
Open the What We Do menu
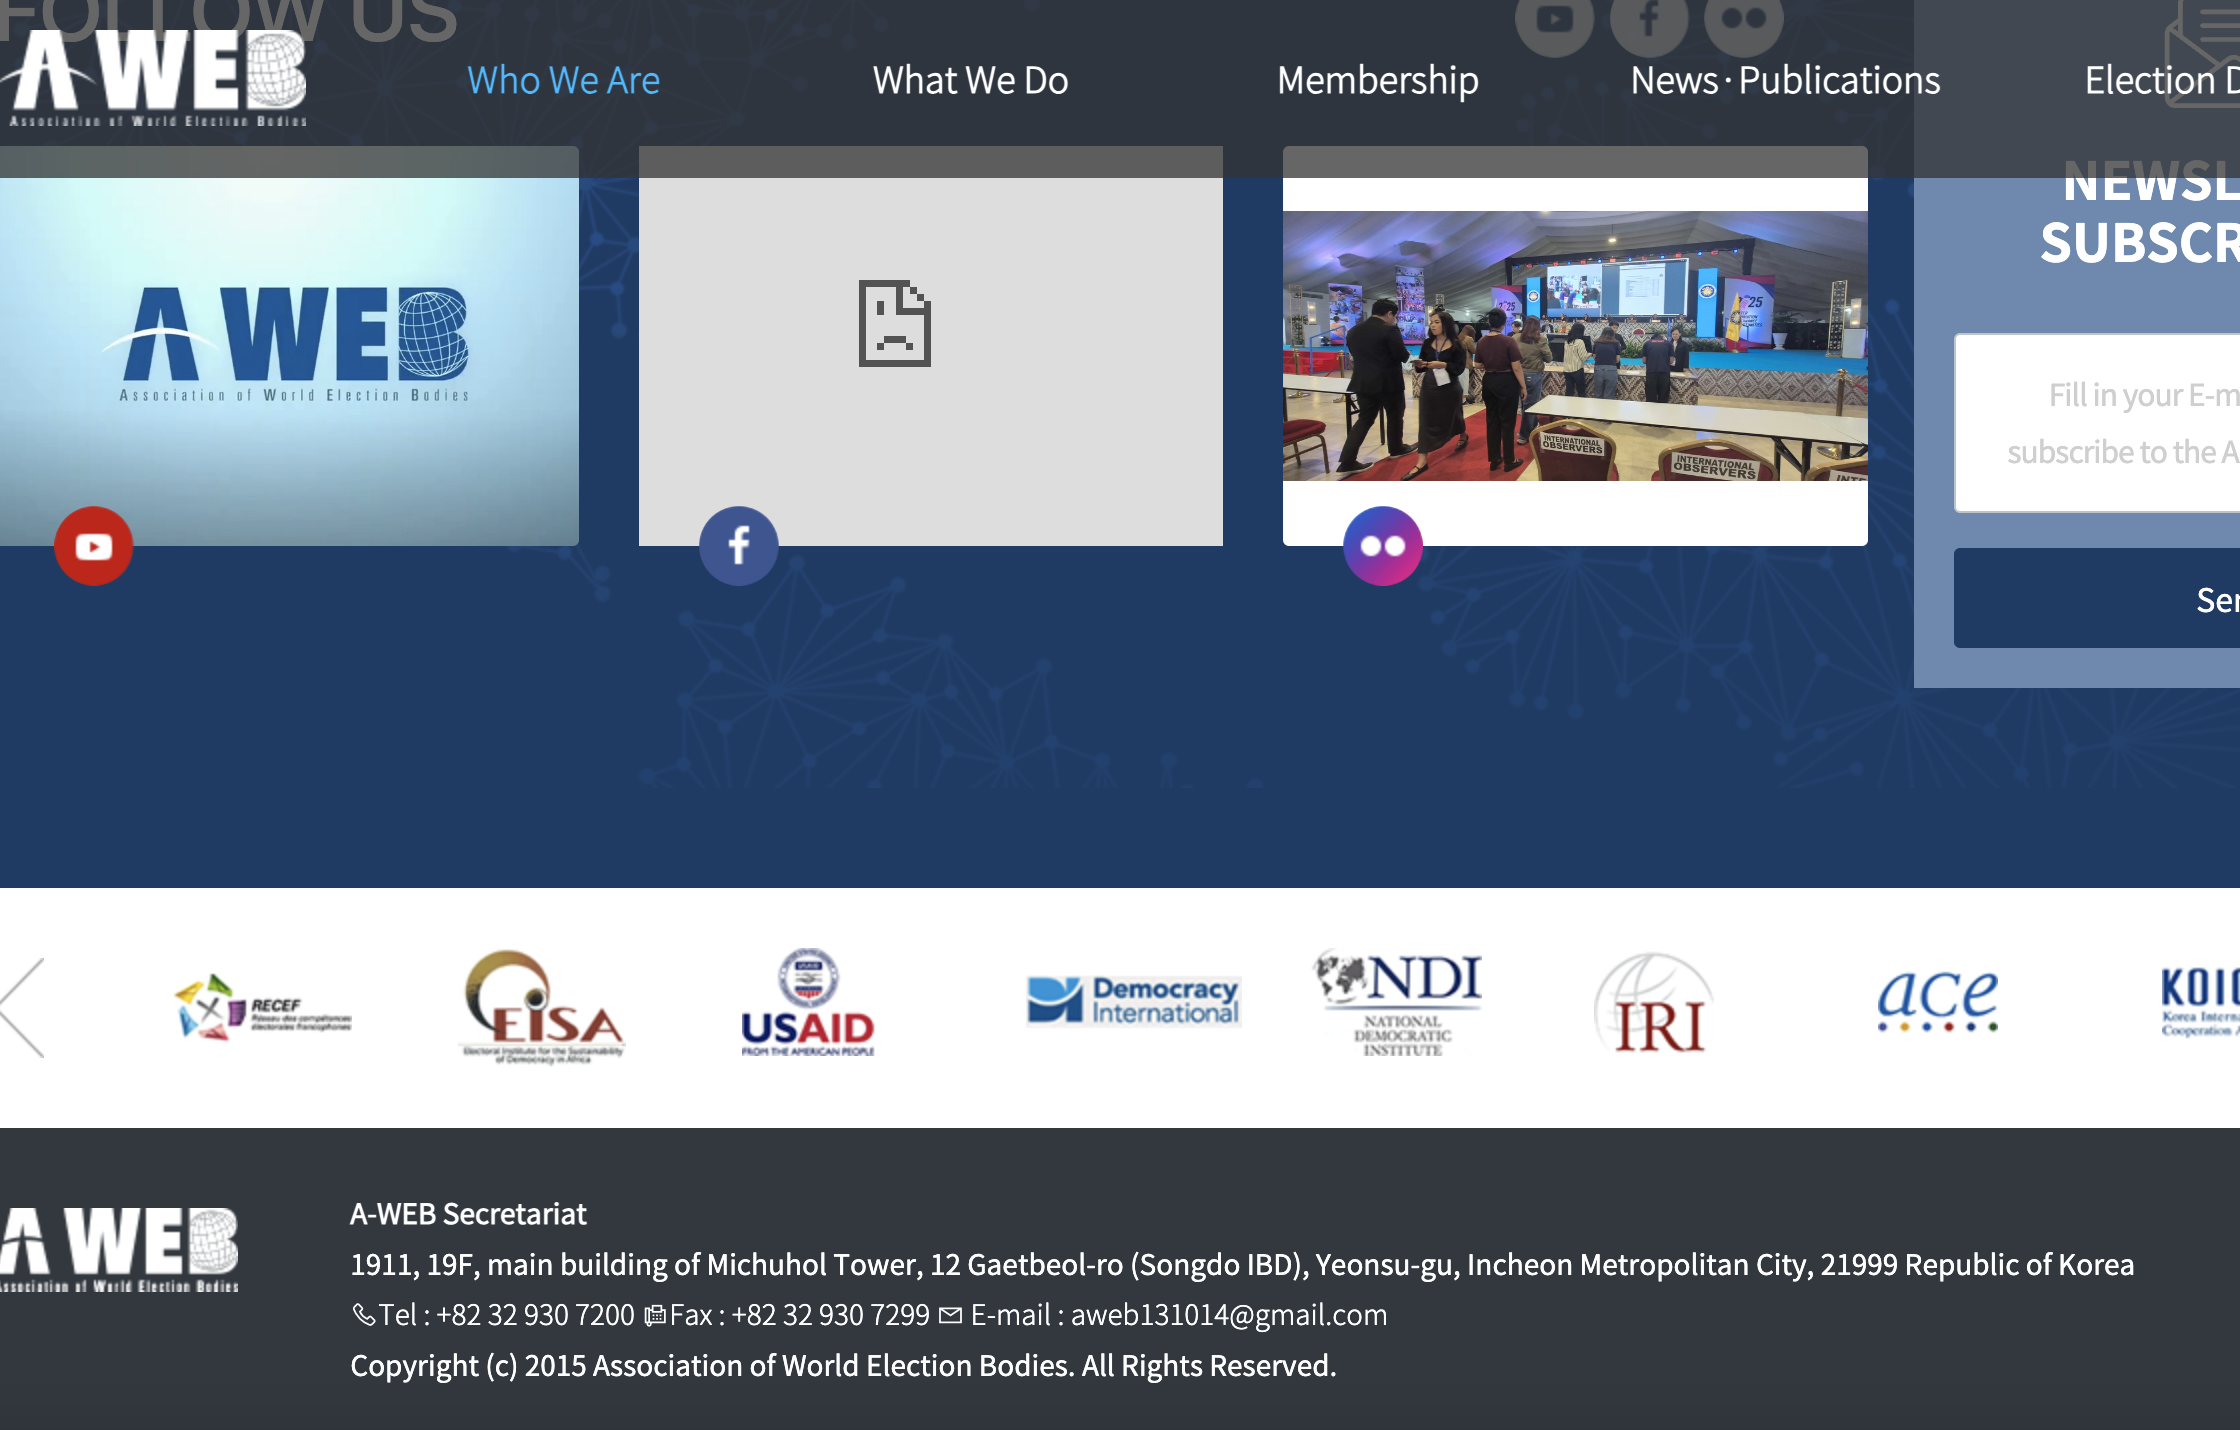pyautogui.click(x=970, y=80)
